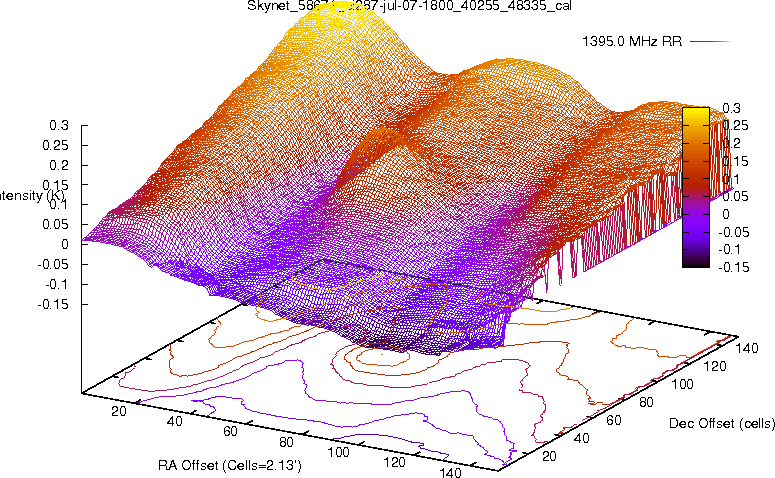Click the -0.1 tick on the Intensity axis
Screen dimensions: 775x478
pyautogui.click(x=57, y=284)
